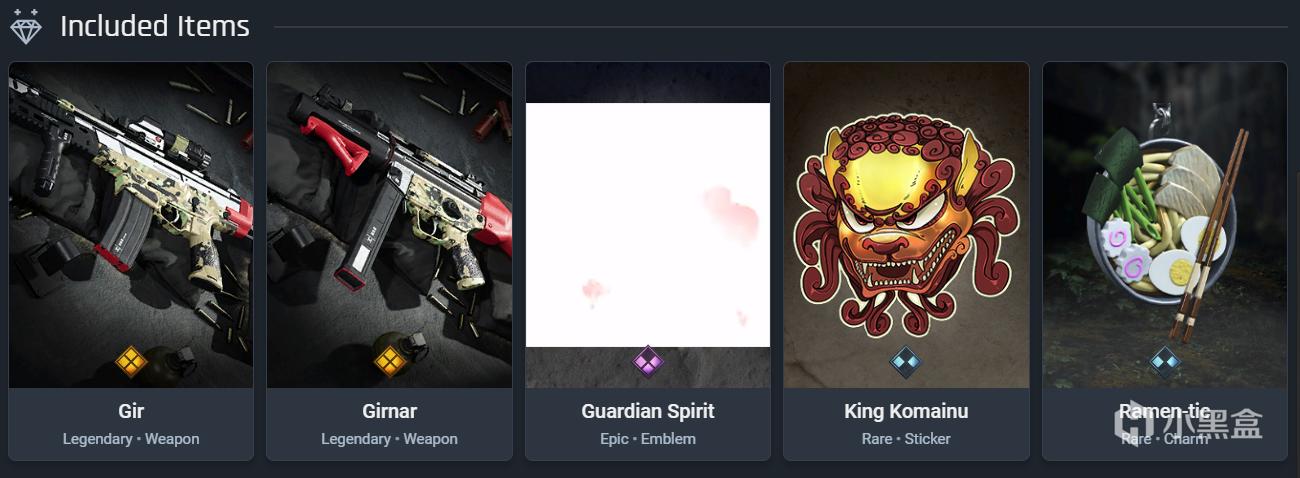Open the King Komainu sticker artwork

[906, 225]
